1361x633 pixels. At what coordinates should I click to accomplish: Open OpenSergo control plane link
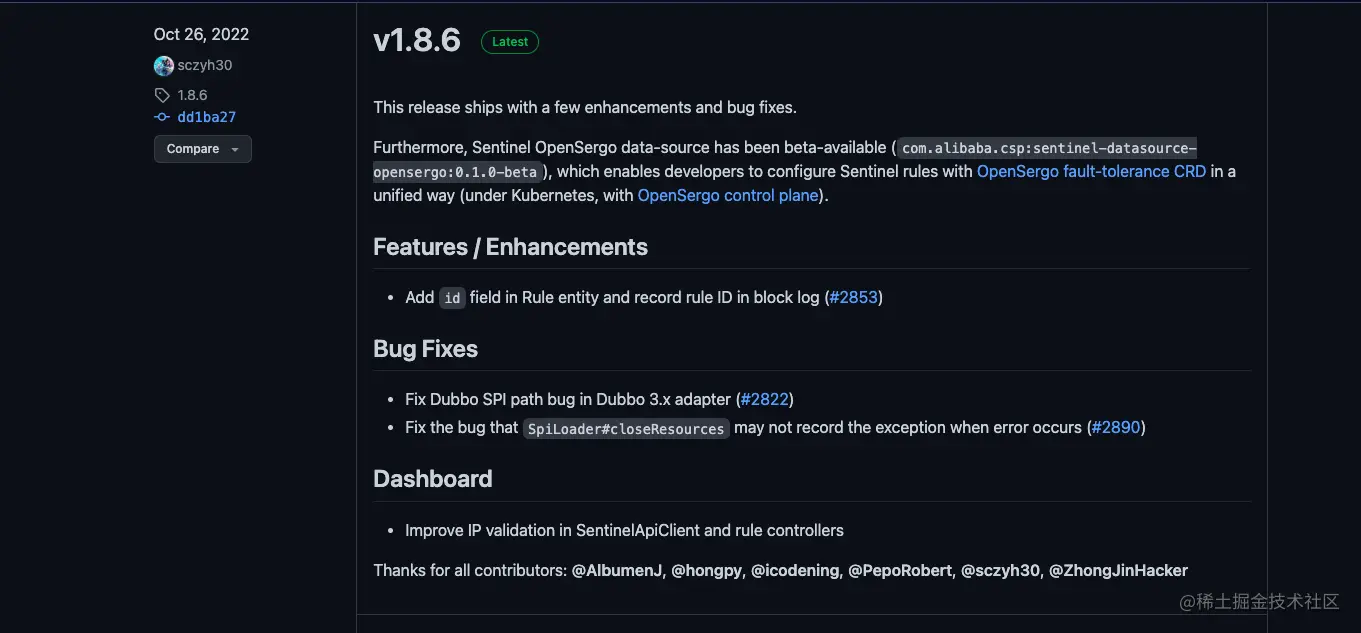pos(728,195)
